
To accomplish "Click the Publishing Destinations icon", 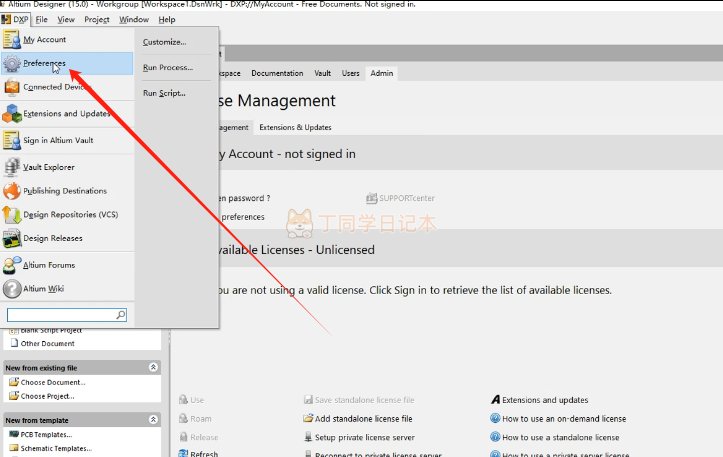I will coord(12,190).
